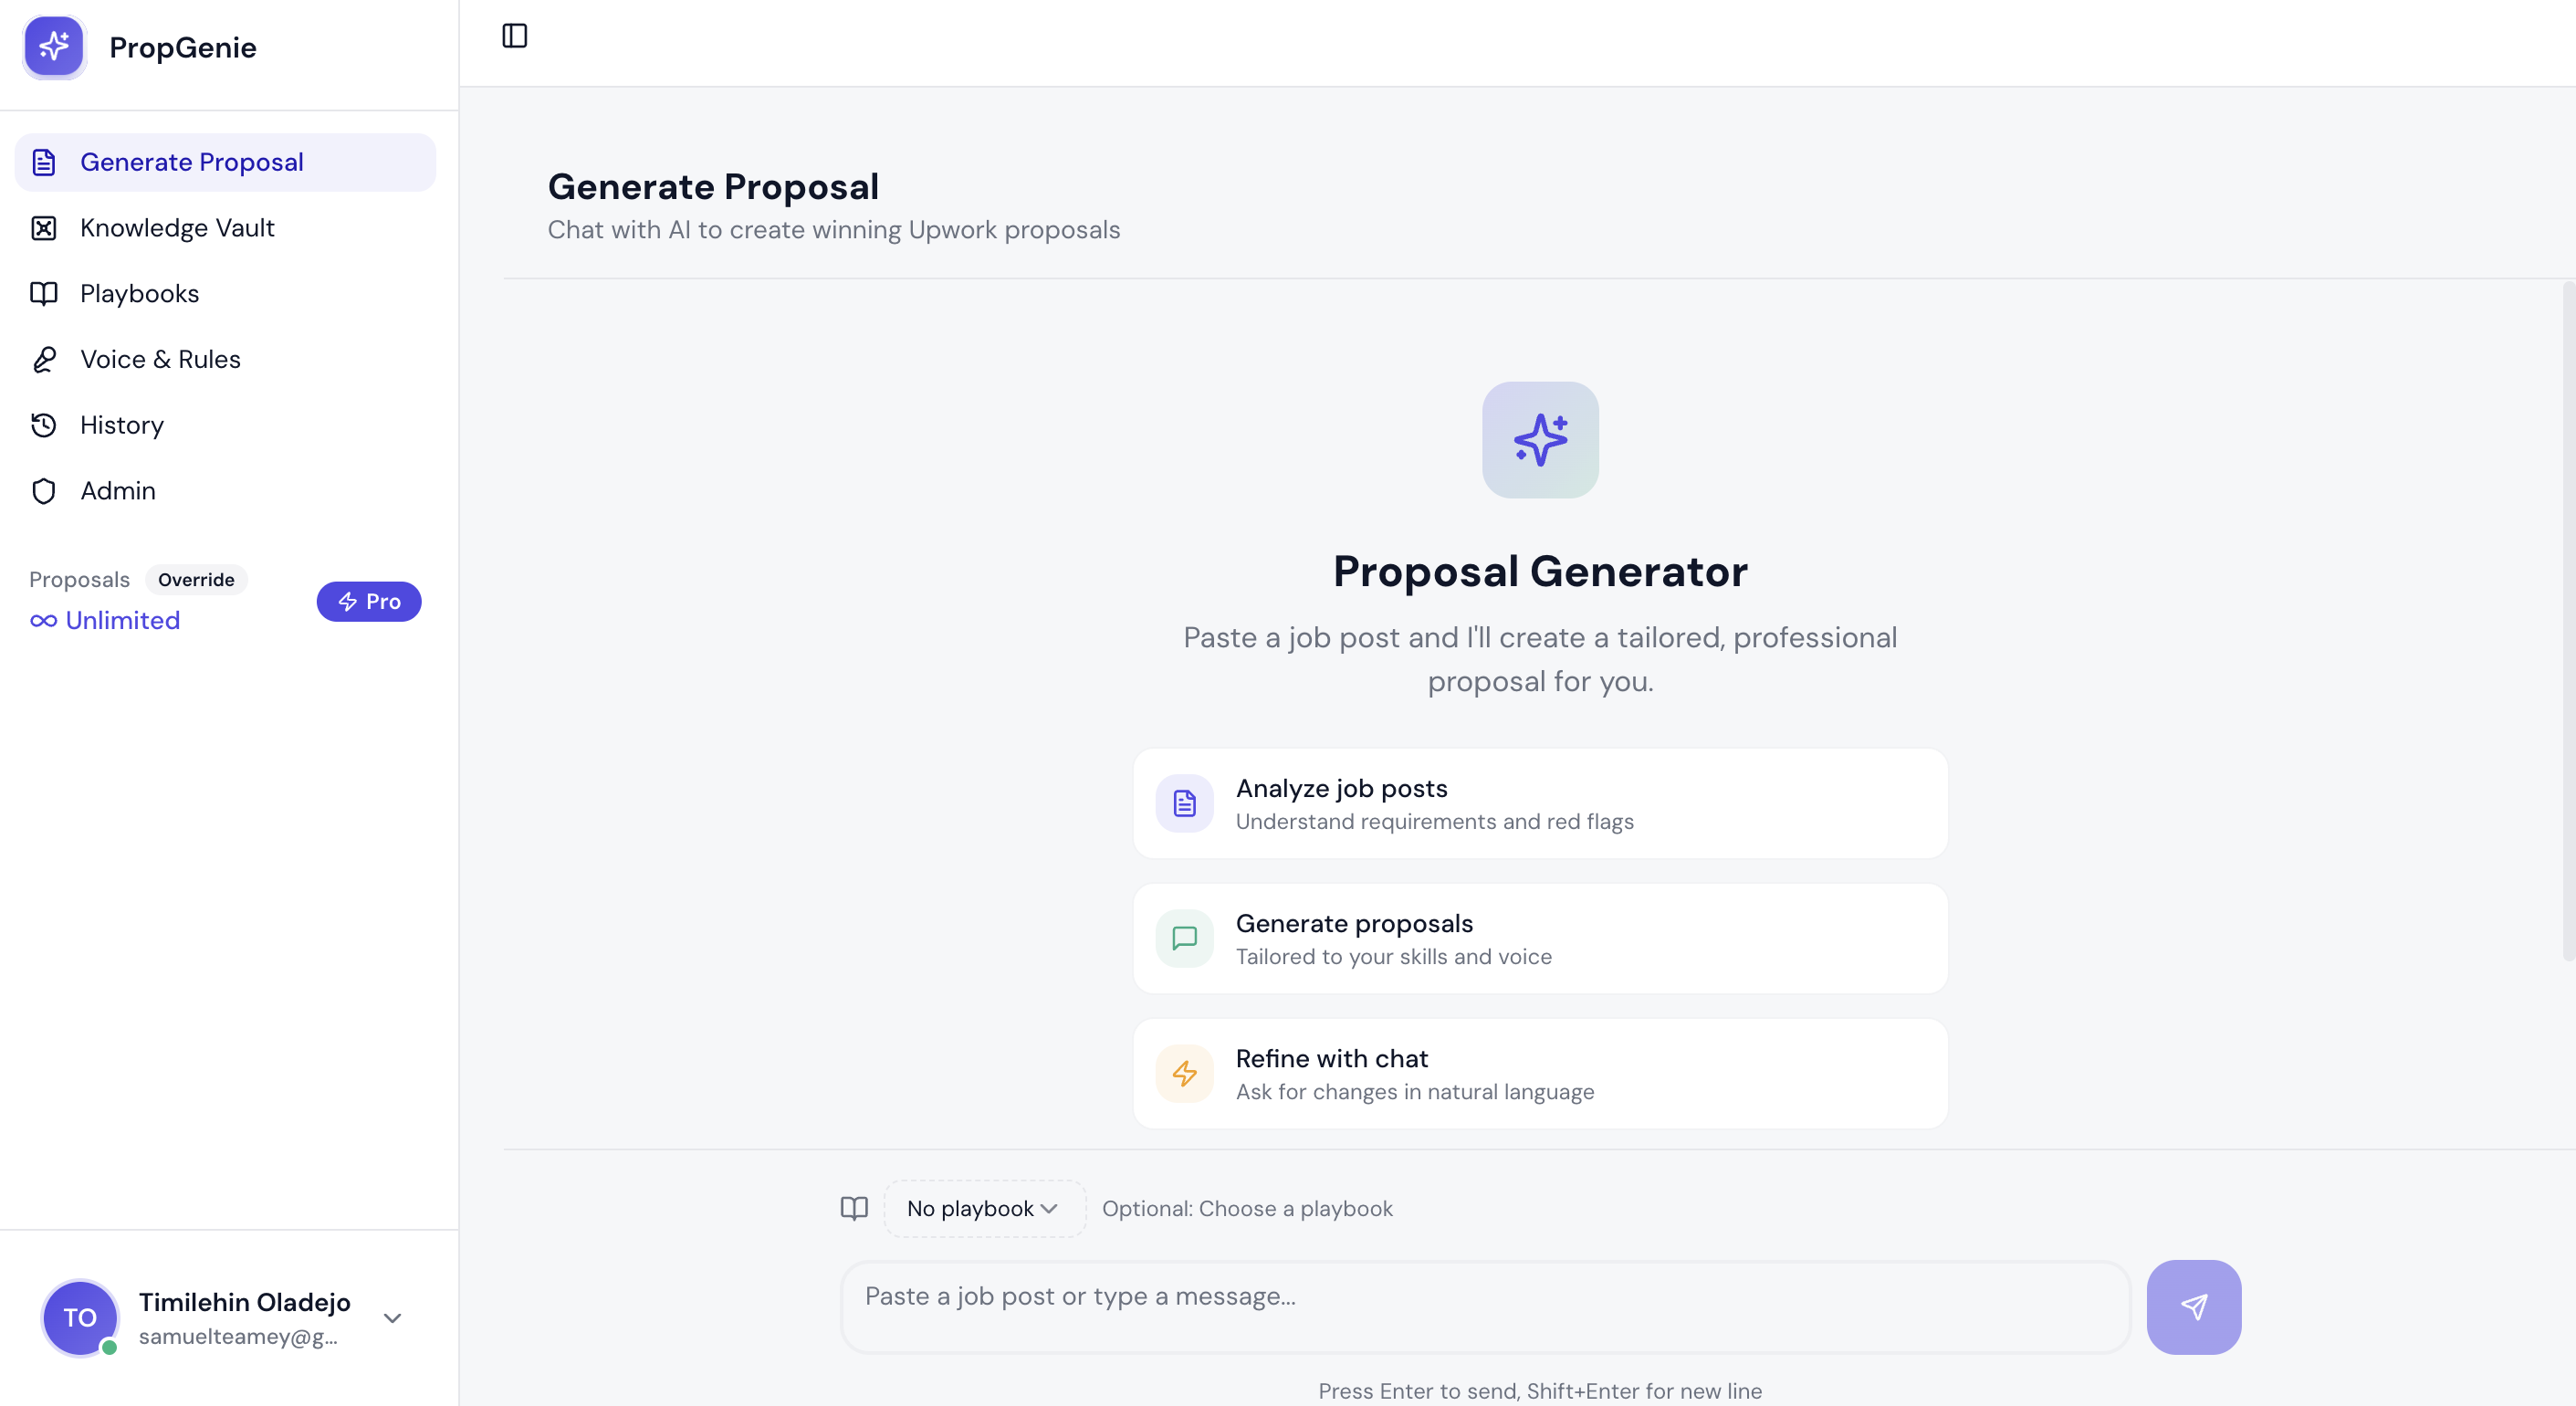2576x1406 pixels.
Task: Navigate to the Playbooks section
Action: [139, 293]
